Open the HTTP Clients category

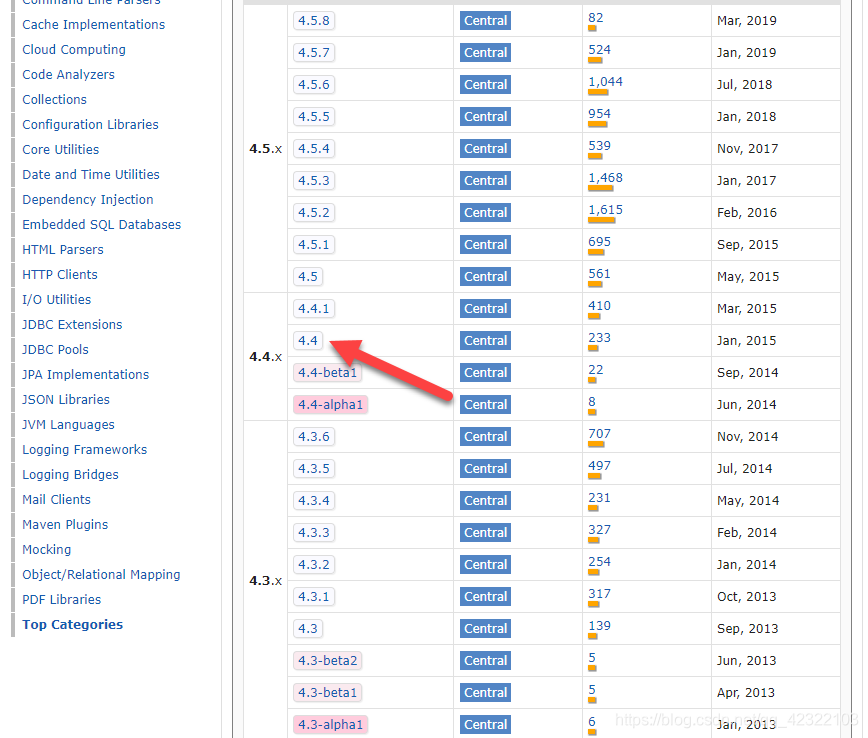point(60,274)
